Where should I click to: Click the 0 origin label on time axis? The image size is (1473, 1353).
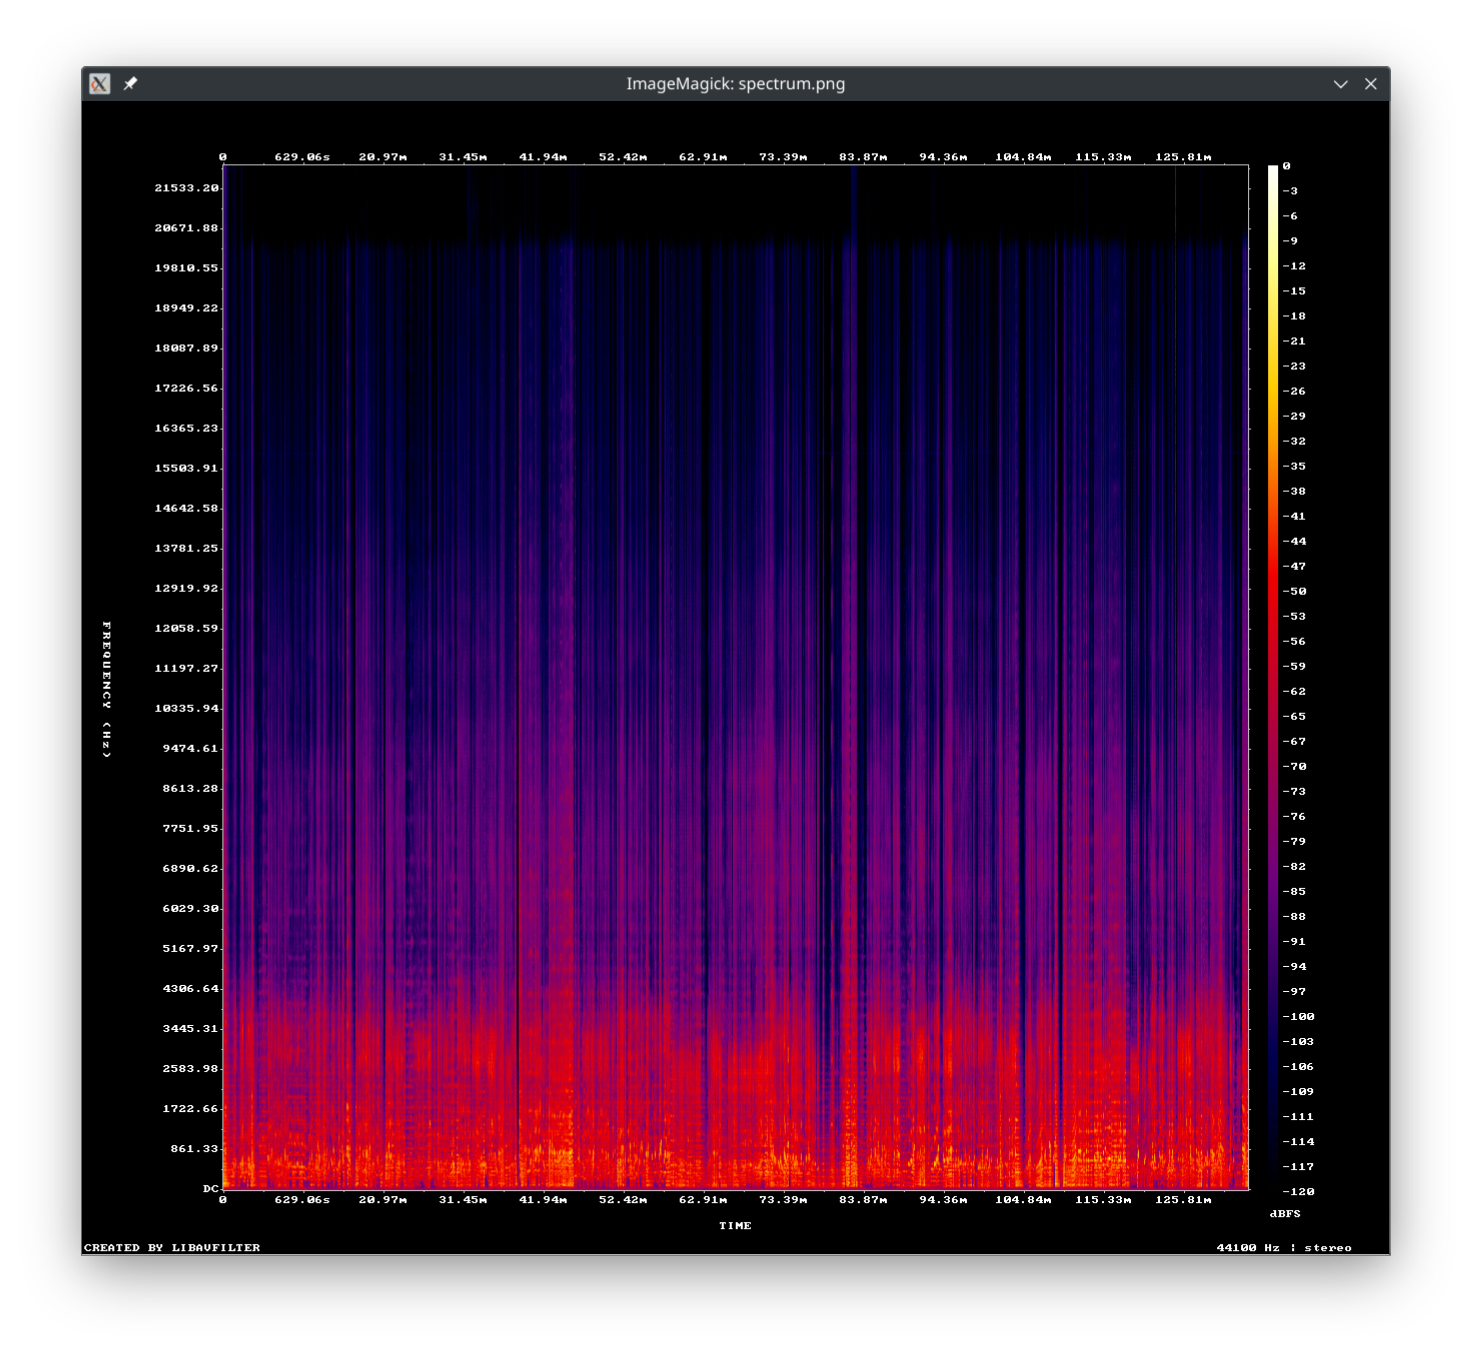click(222, 1200)
